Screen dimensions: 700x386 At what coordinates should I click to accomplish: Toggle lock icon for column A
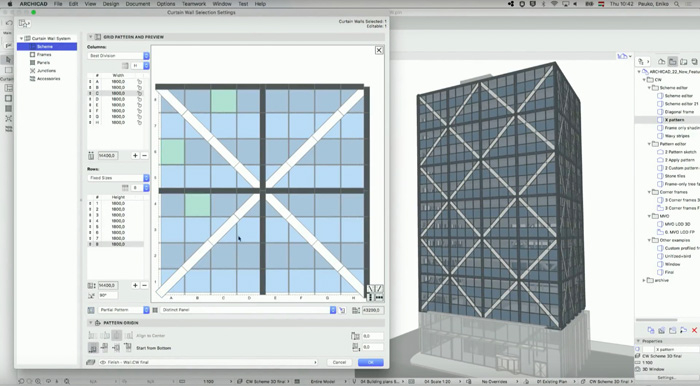pyautogui.click(x=139, y=82)
